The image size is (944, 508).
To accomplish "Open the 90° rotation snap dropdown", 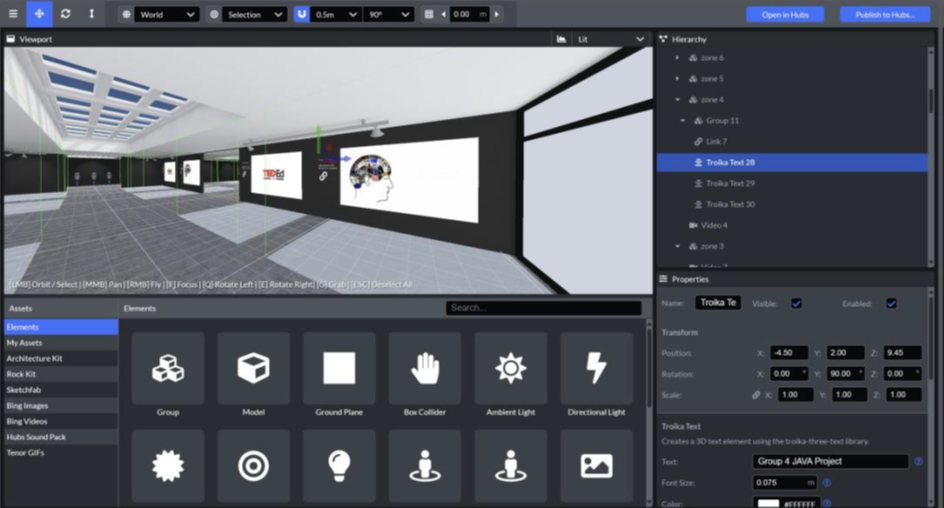I will tap(389, 14).
